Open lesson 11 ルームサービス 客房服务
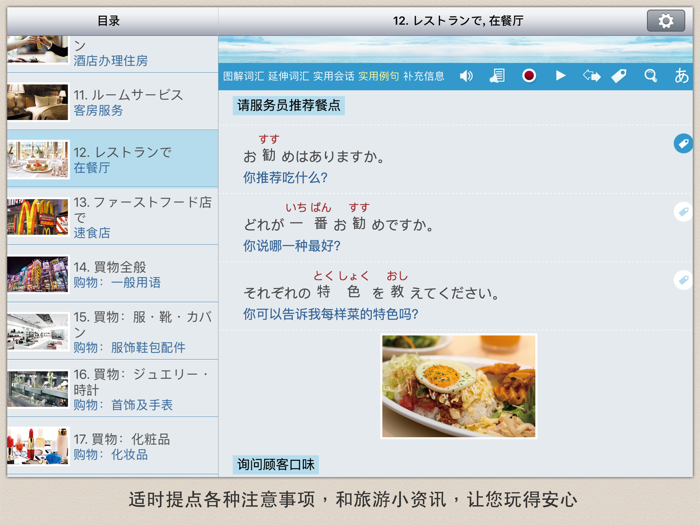700x525 pixels. [x=112, y=102]
